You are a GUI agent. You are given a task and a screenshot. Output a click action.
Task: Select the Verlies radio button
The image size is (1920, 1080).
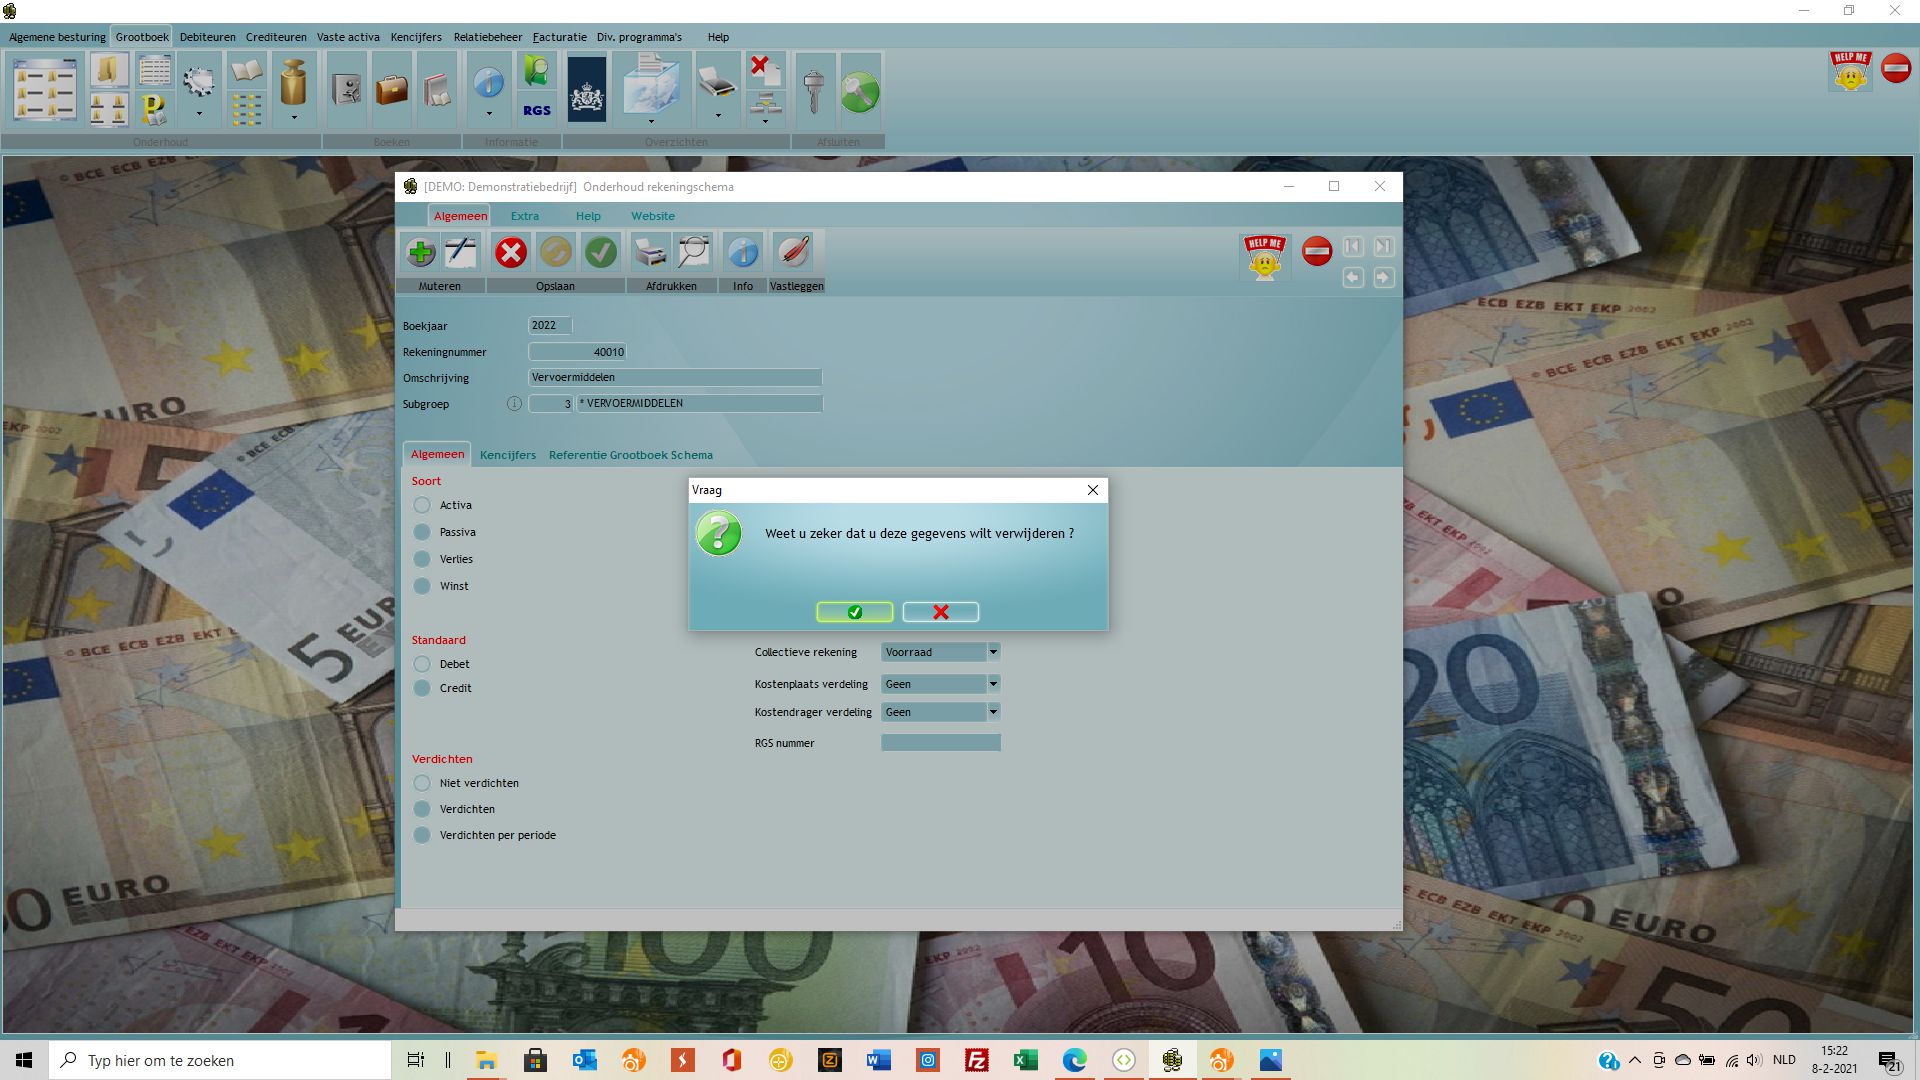pyautogui.click(x=422, y=559)
